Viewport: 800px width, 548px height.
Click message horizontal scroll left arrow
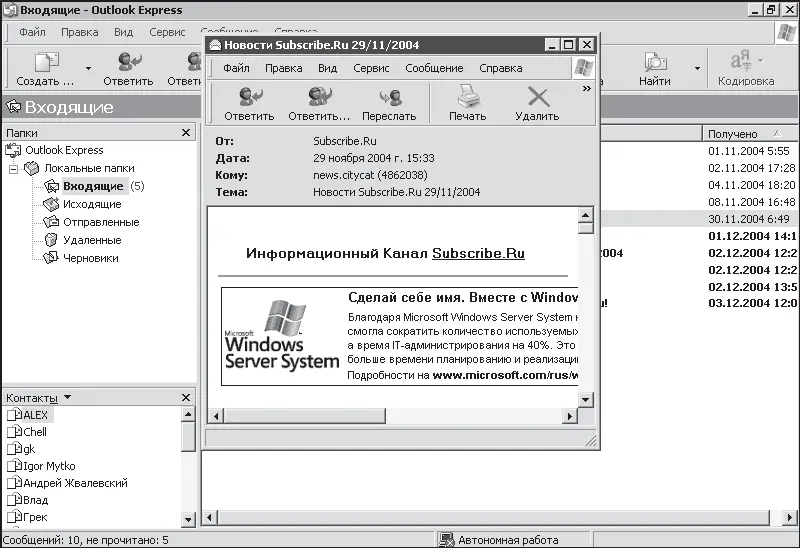[216, 416]
